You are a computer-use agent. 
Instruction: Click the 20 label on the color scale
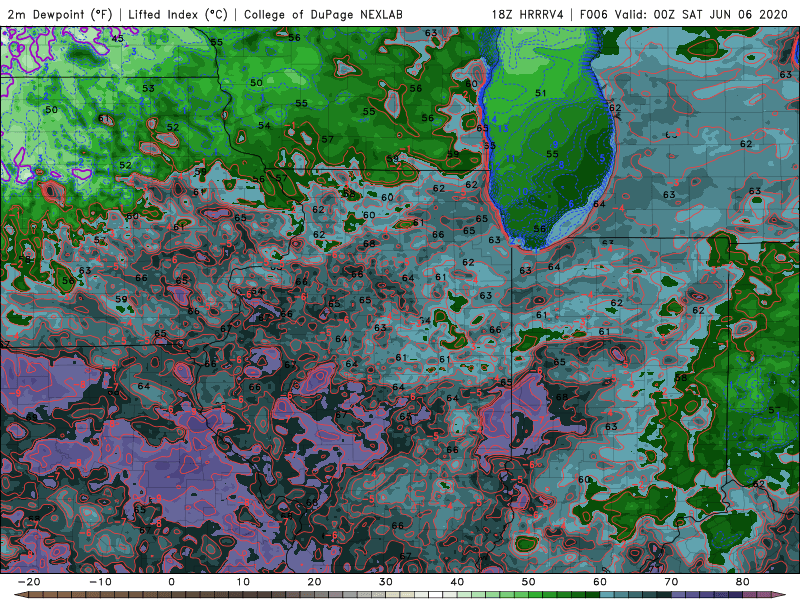[x=314, y=582]
